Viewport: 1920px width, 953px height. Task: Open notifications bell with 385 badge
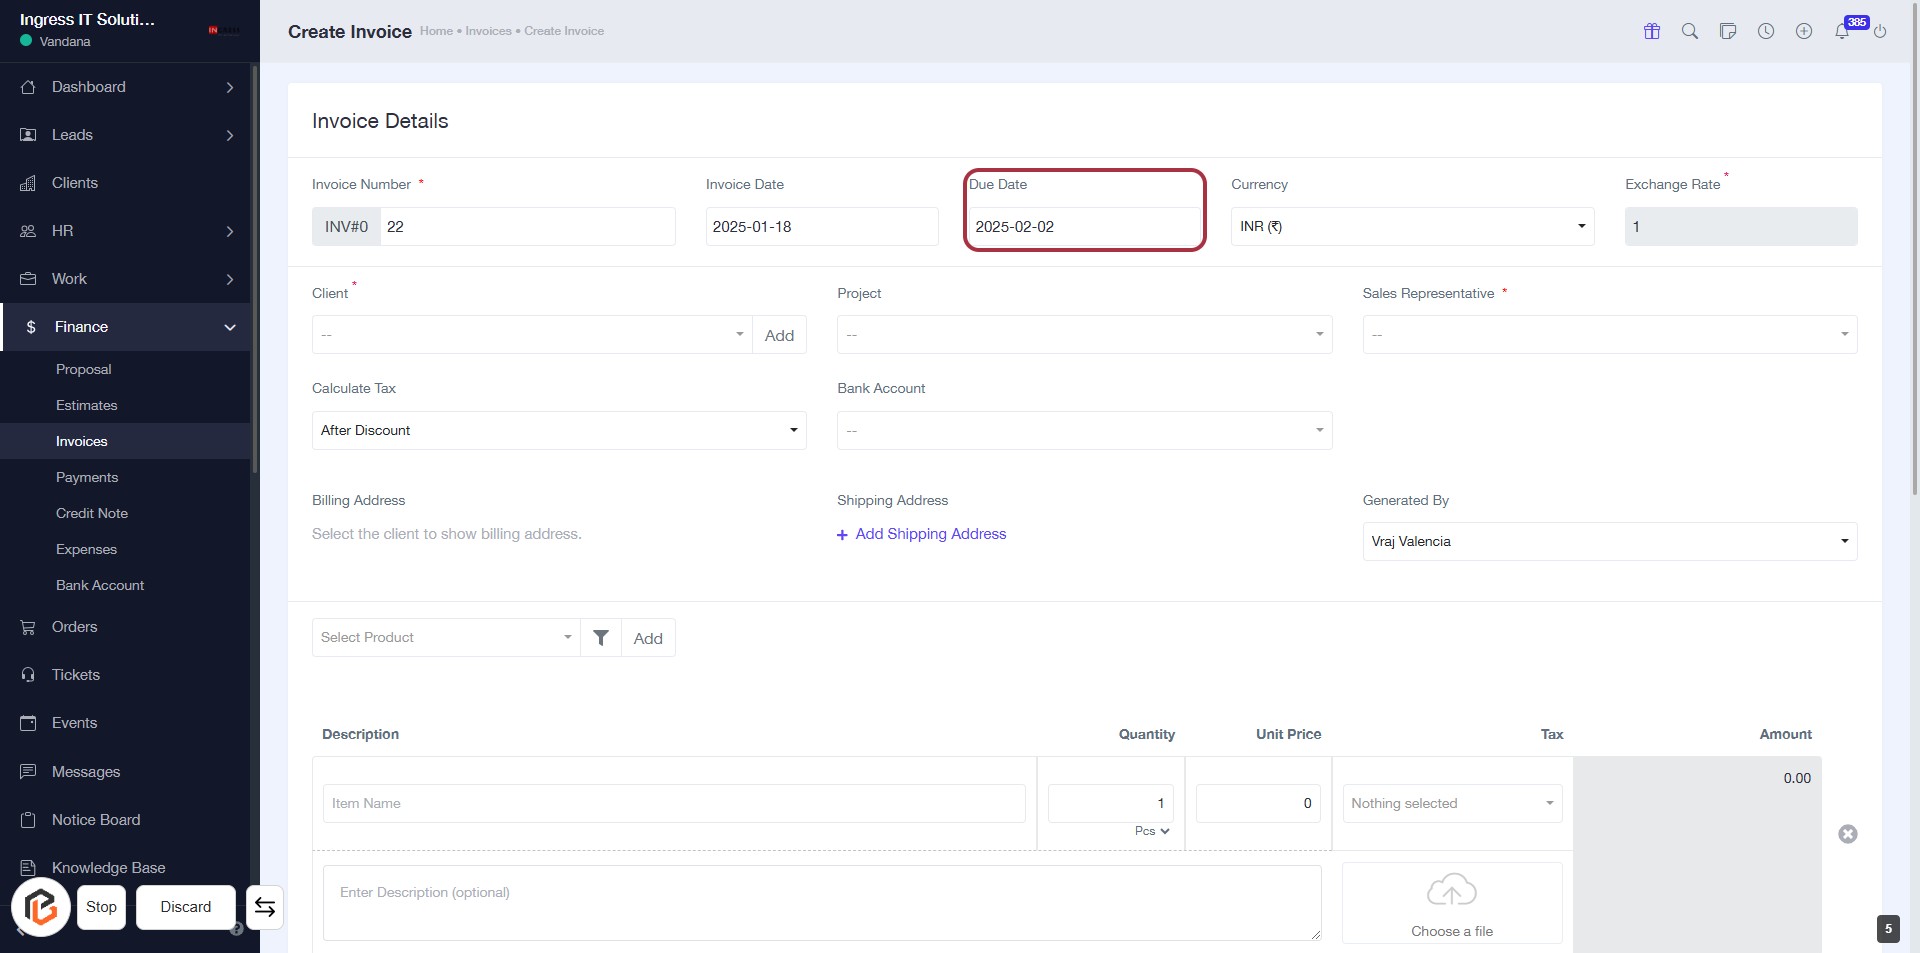click(1842, 31)
